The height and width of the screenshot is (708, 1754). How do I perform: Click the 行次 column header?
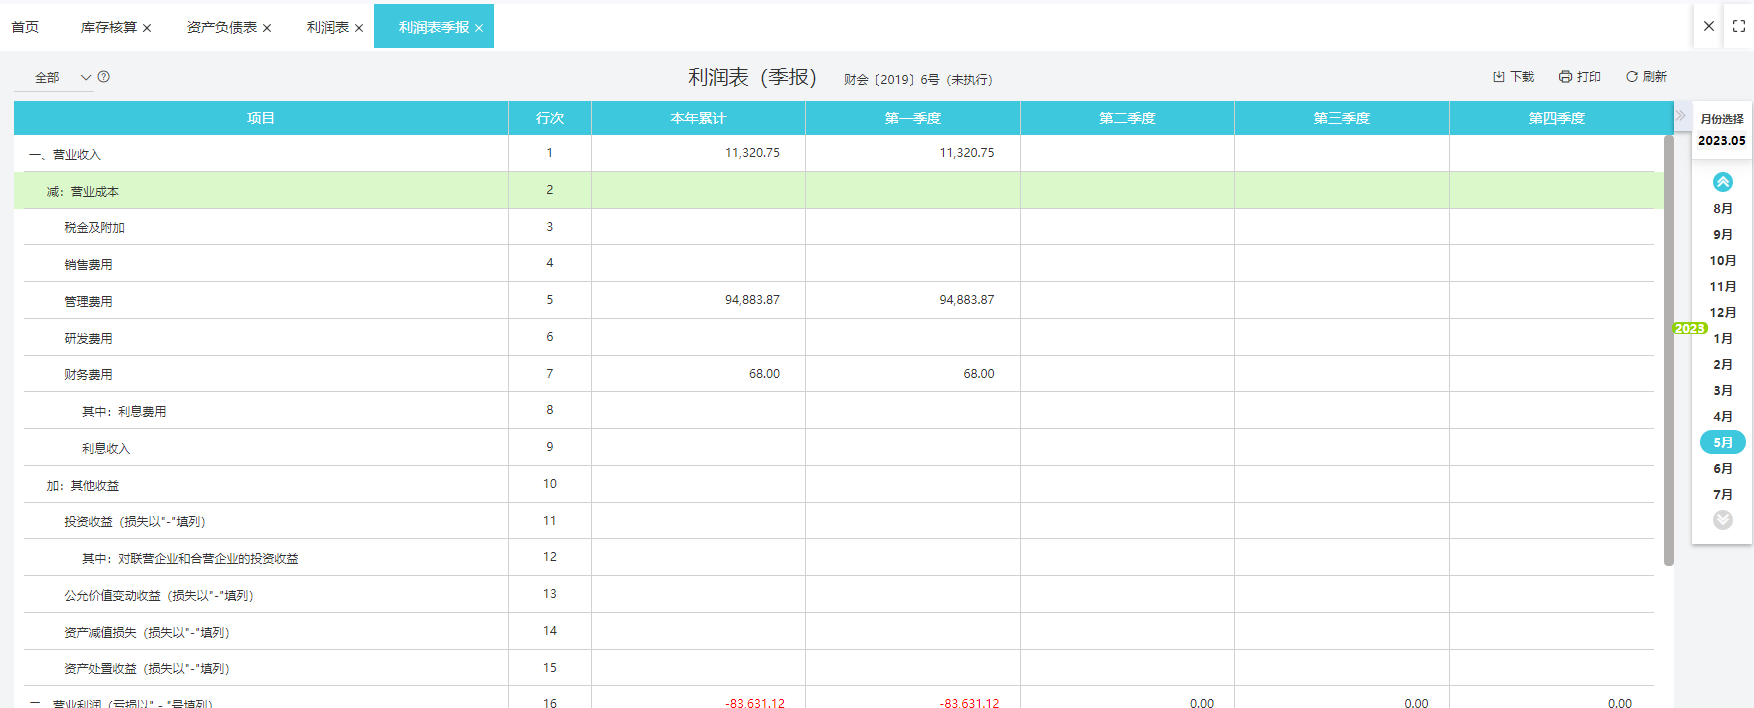tap(550, 118)
